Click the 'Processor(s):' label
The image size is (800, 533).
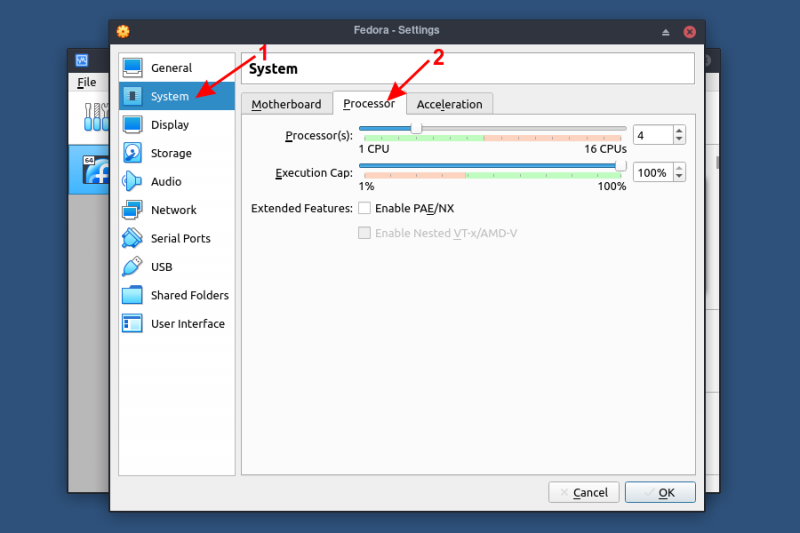[319, 136]
